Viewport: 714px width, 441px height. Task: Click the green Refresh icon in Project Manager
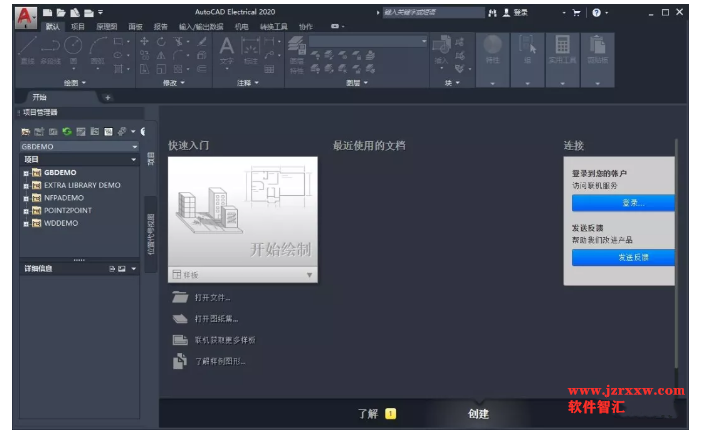pos(67,132)
